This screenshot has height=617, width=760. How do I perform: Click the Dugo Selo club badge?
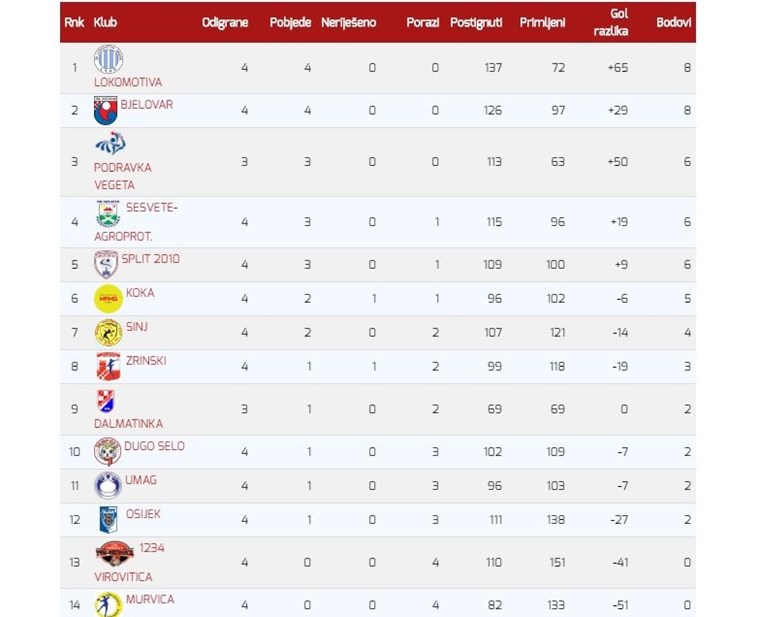point(107,452)
